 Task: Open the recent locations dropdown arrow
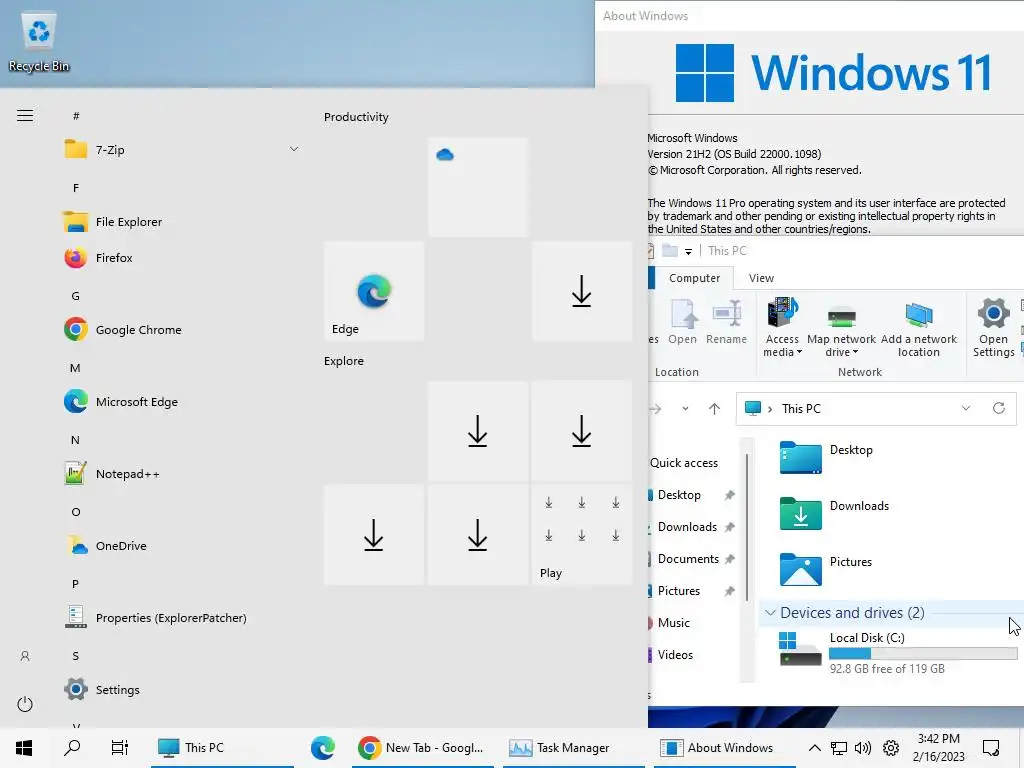(685, 409)
